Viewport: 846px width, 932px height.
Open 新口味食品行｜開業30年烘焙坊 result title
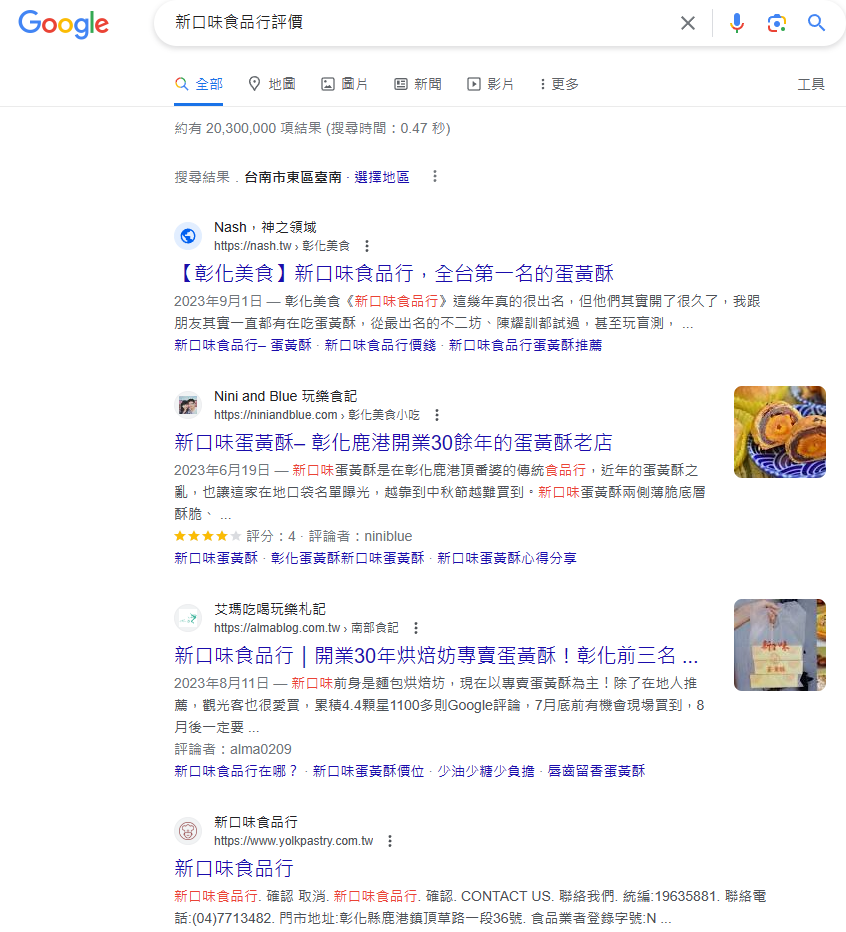tap(436, 656)
